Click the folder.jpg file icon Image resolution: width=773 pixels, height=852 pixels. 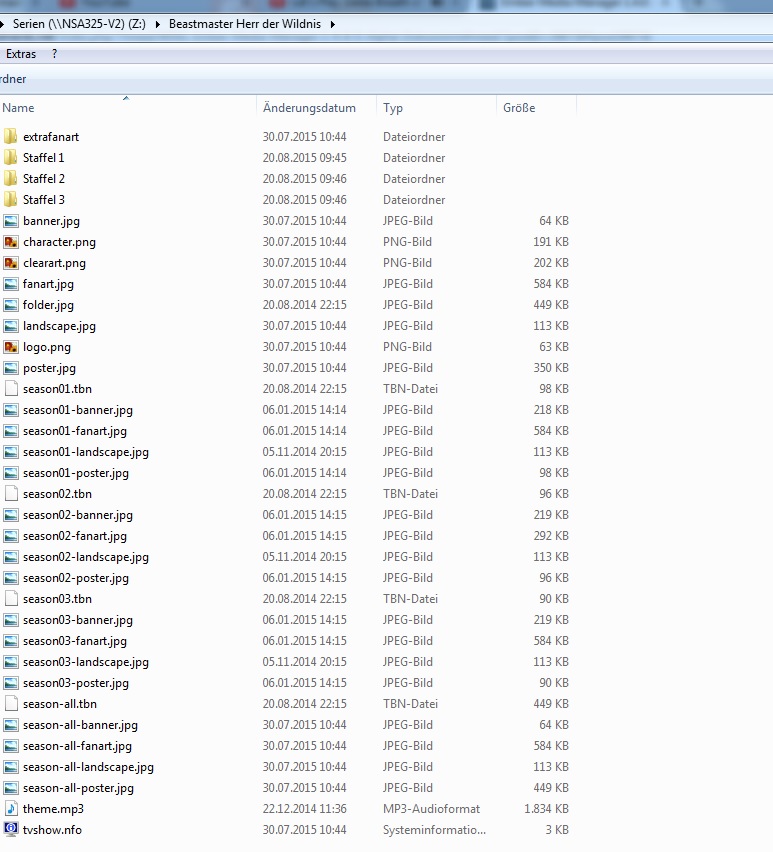click(x=10, y=305)
